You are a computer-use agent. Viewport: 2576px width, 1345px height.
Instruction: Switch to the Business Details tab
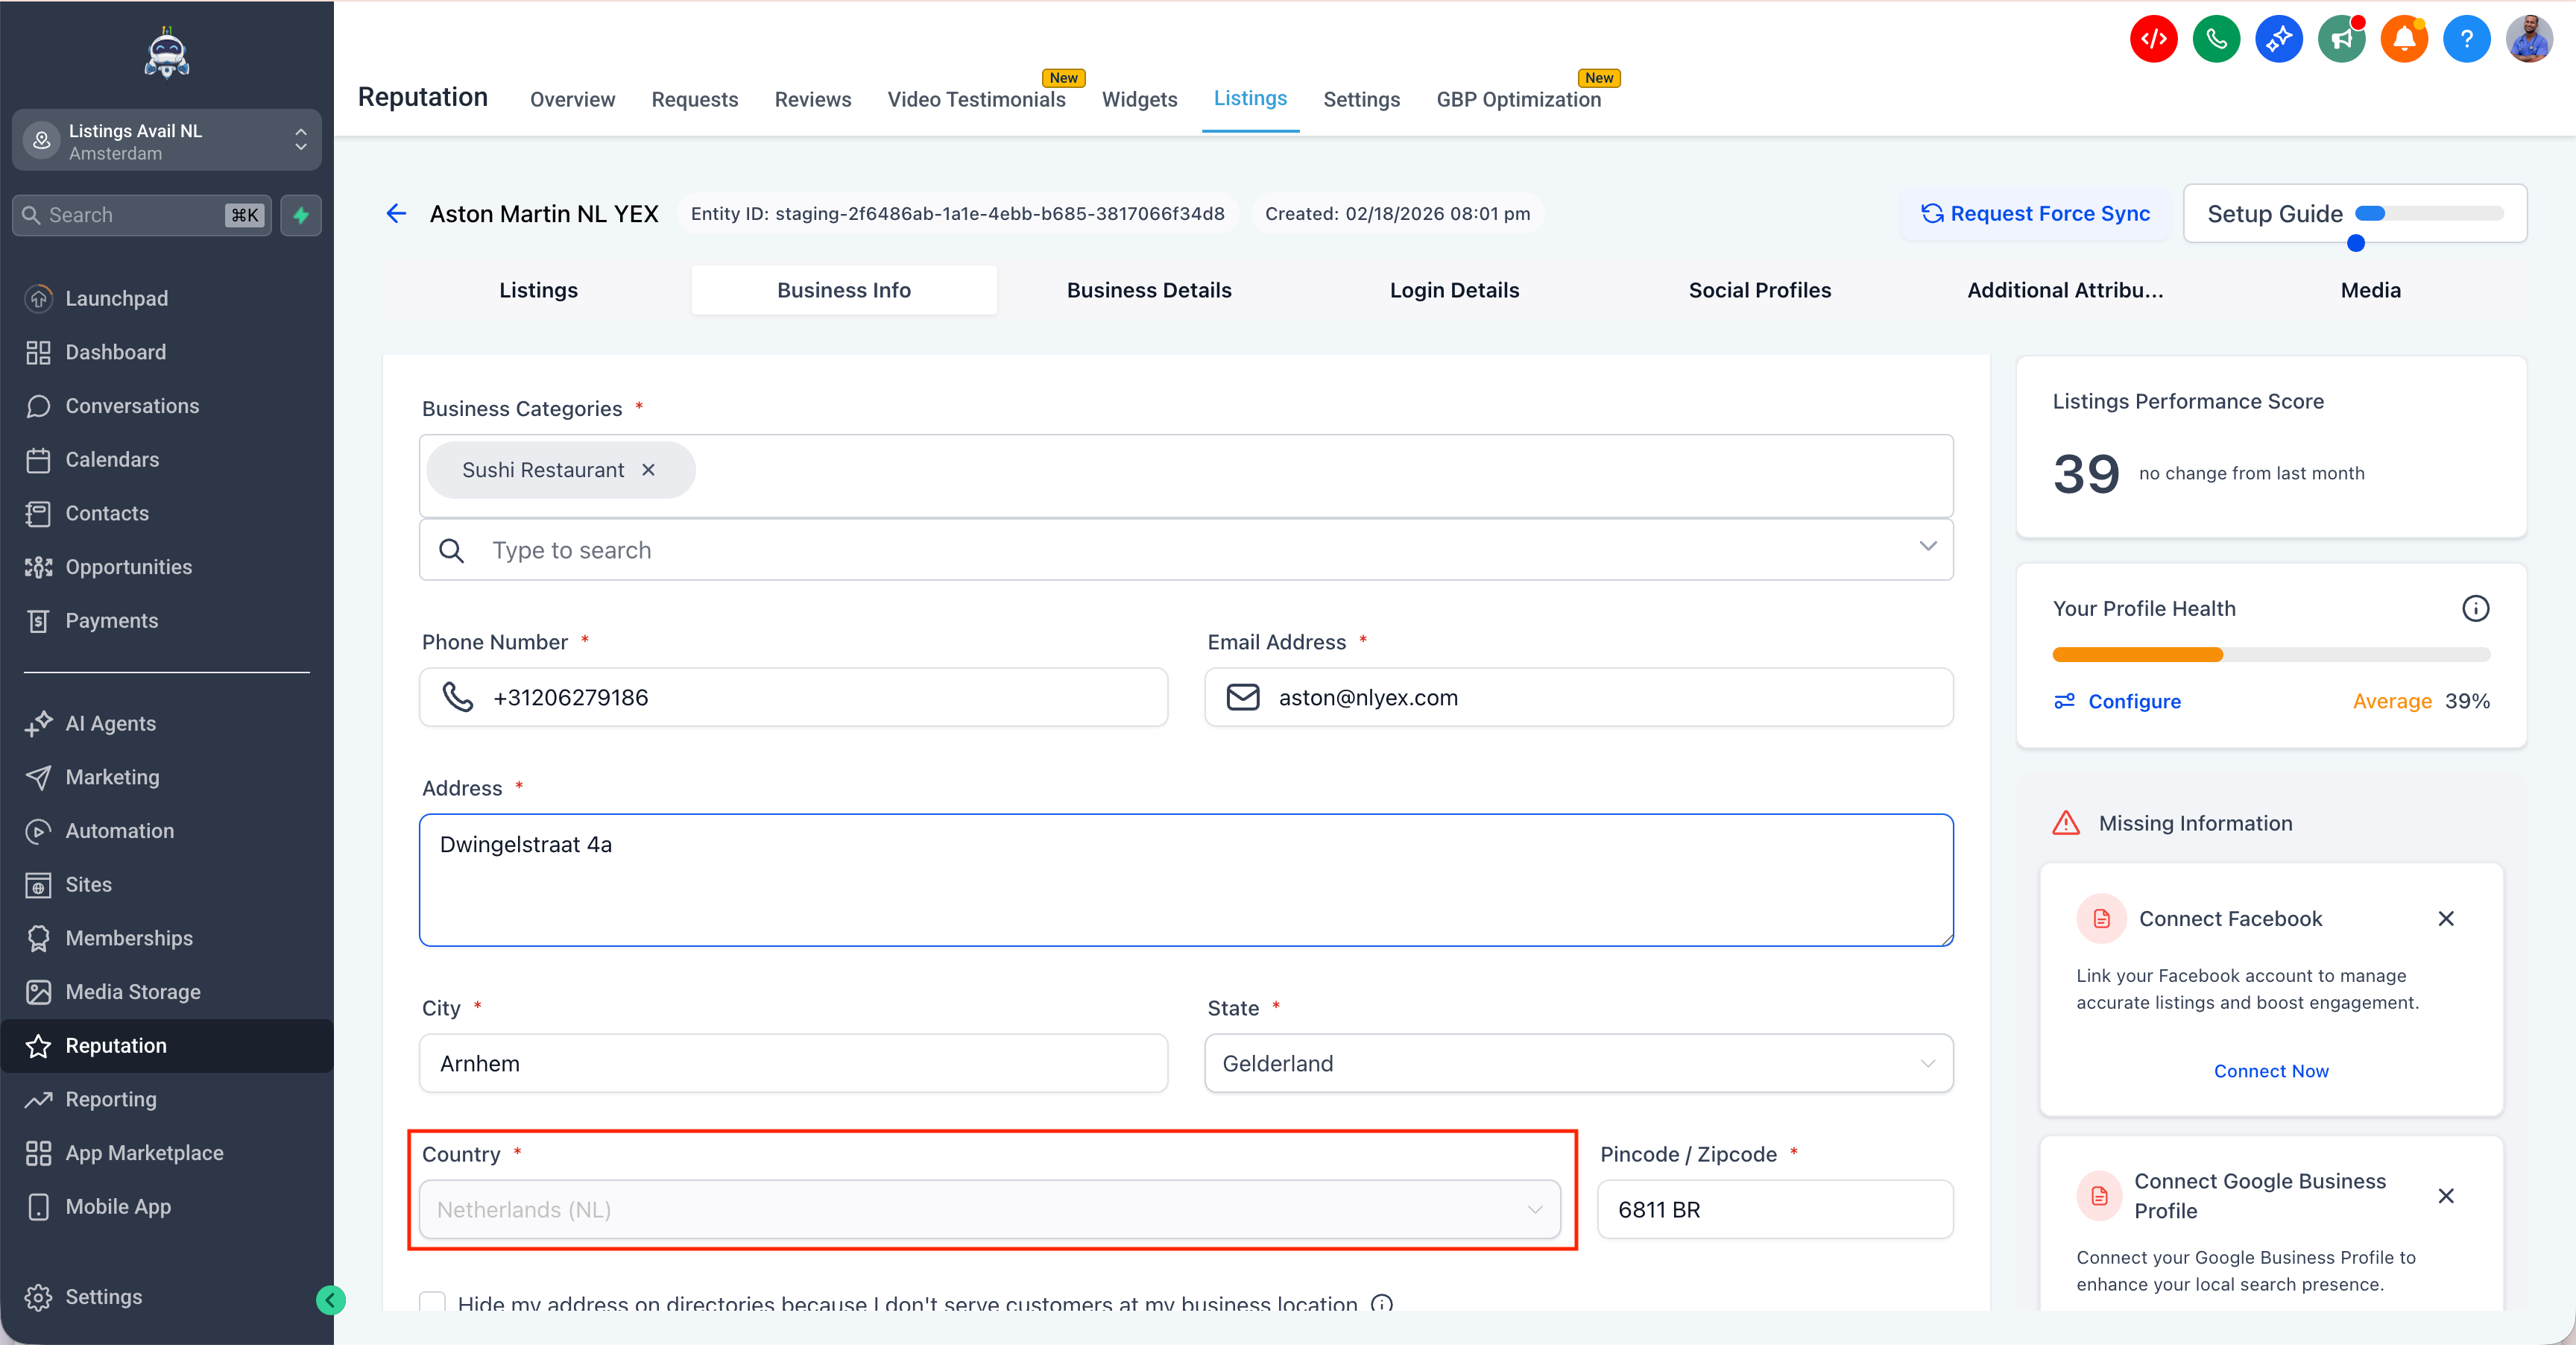1148,290
